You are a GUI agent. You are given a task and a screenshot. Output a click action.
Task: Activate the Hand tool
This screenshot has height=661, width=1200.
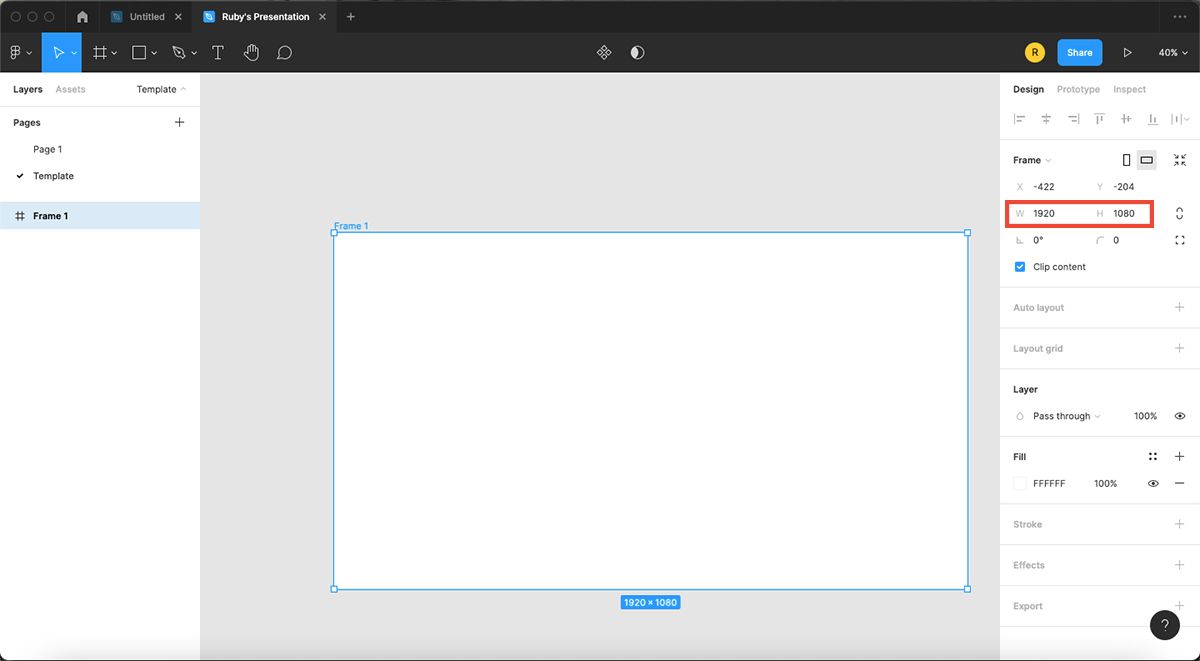coord(251,52)
